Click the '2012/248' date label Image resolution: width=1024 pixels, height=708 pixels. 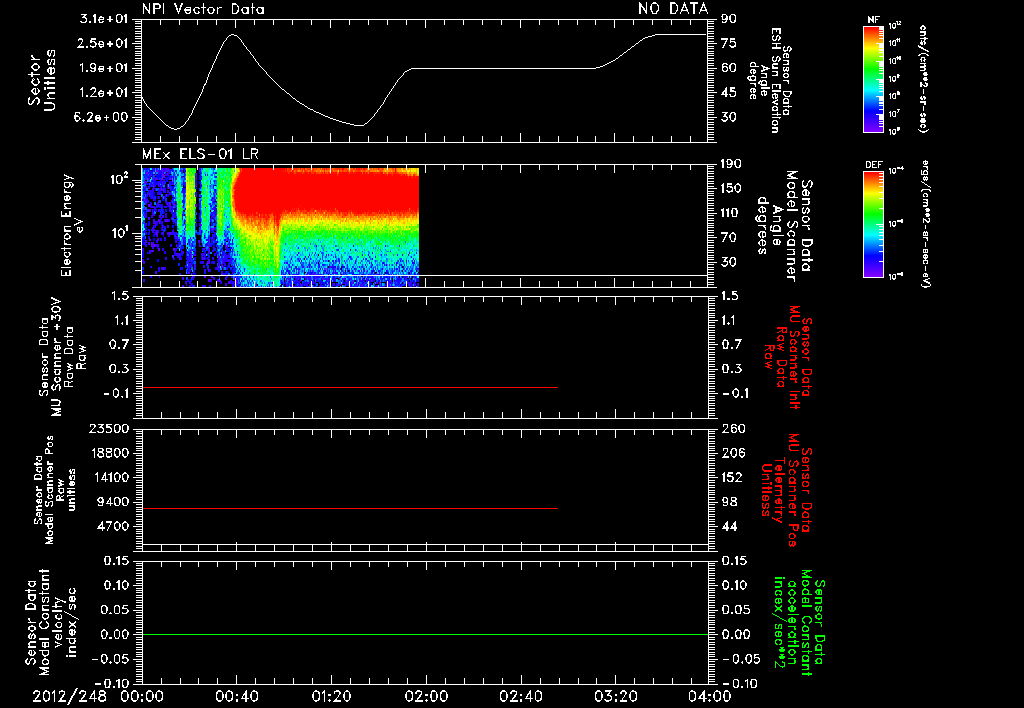click(x=69, y=697)
